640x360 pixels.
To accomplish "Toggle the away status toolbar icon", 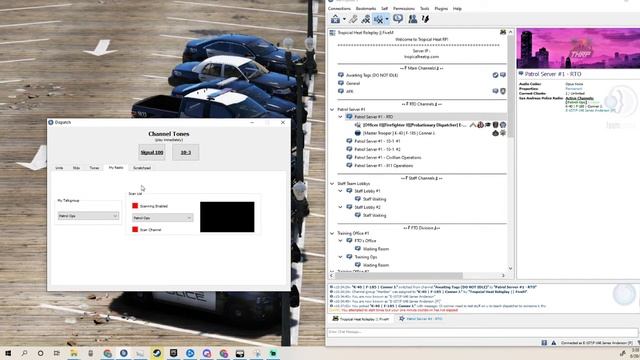I will click(379, 19).
